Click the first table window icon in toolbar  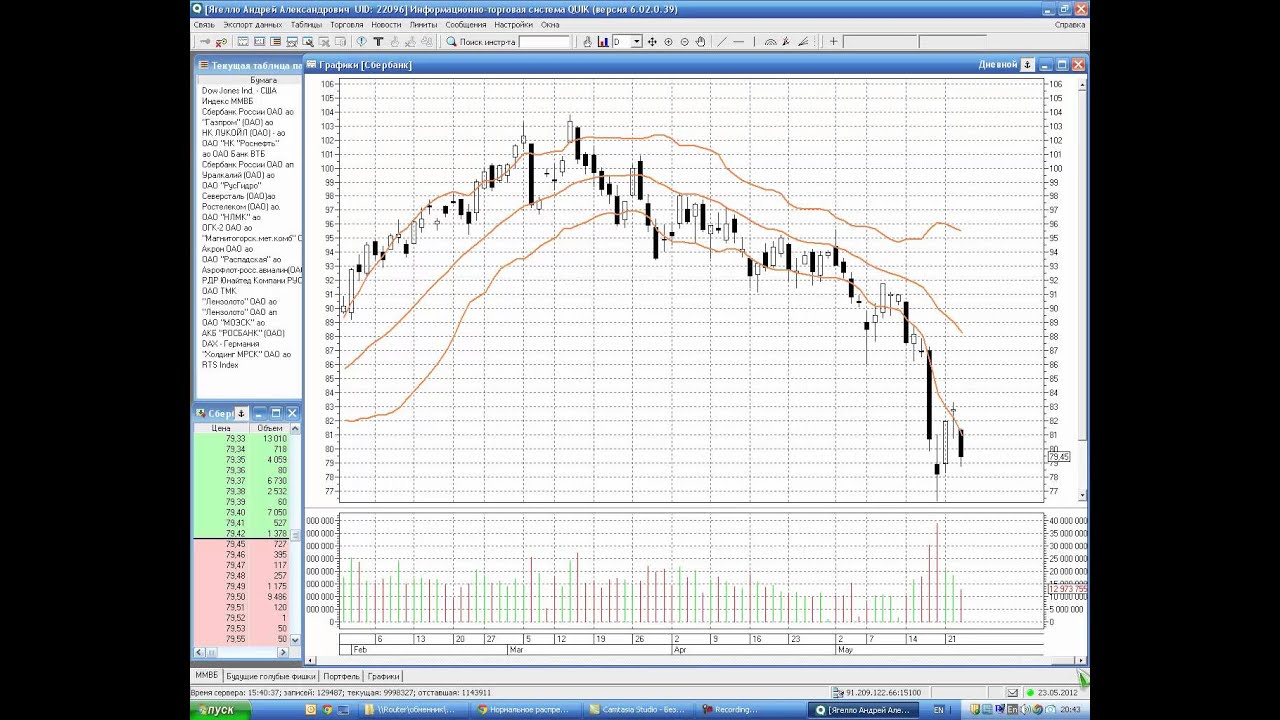click(243, 42)
